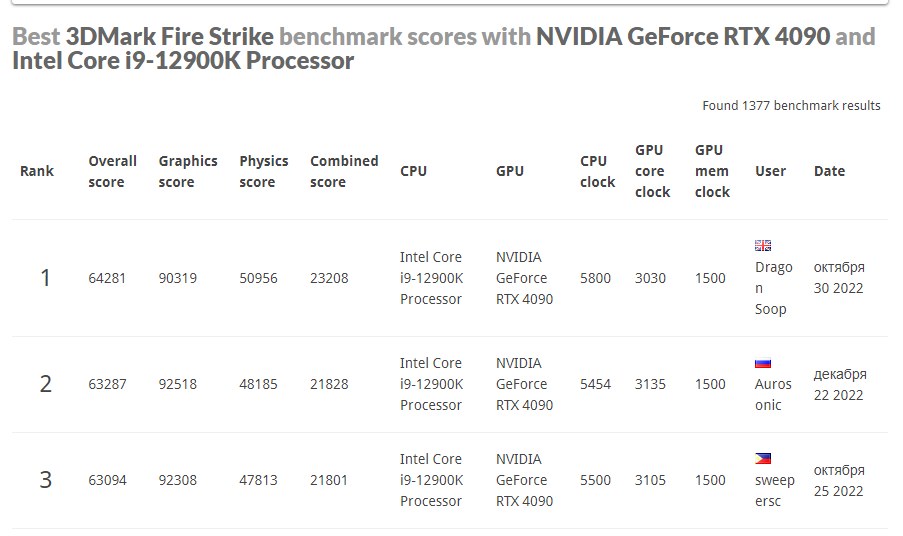
Task: Click the Russian flag icon beside Aurosonic
Action: click(763, 363)
